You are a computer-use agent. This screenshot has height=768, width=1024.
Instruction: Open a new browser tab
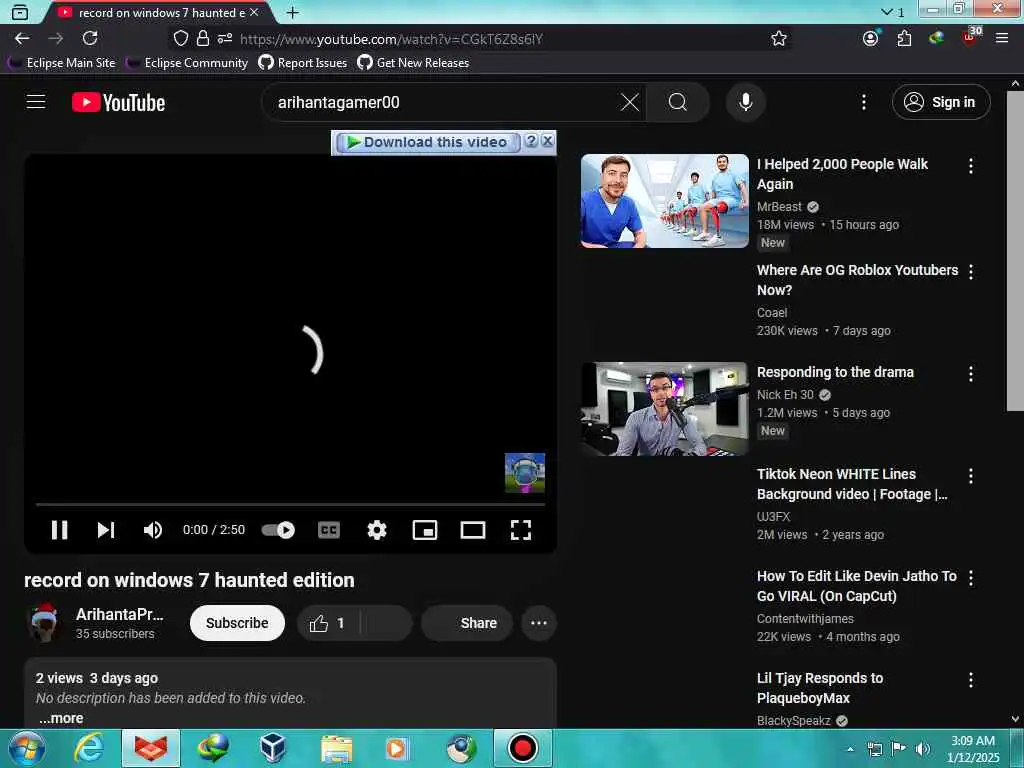[293, 12]
